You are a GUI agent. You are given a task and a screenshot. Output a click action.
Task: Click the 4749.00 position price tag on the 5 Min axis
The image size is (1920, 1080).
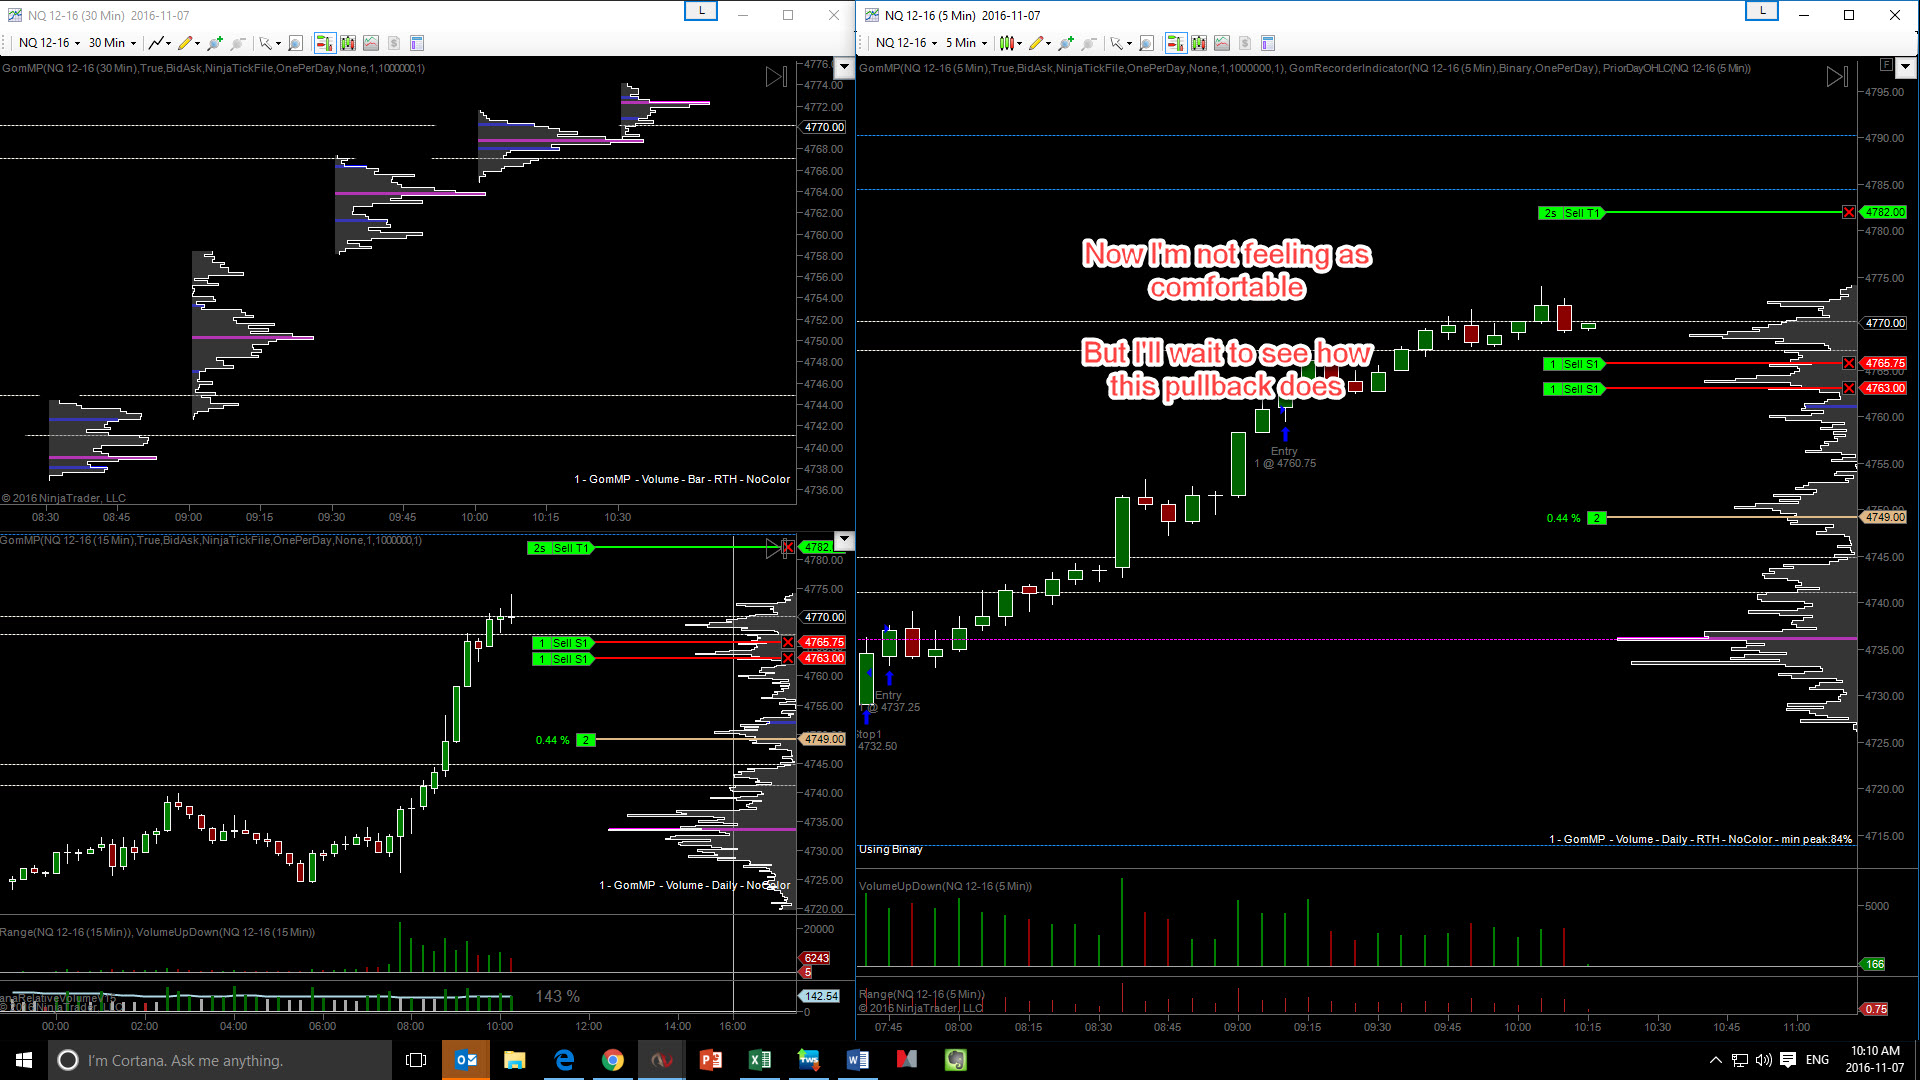coord(1884,517)
